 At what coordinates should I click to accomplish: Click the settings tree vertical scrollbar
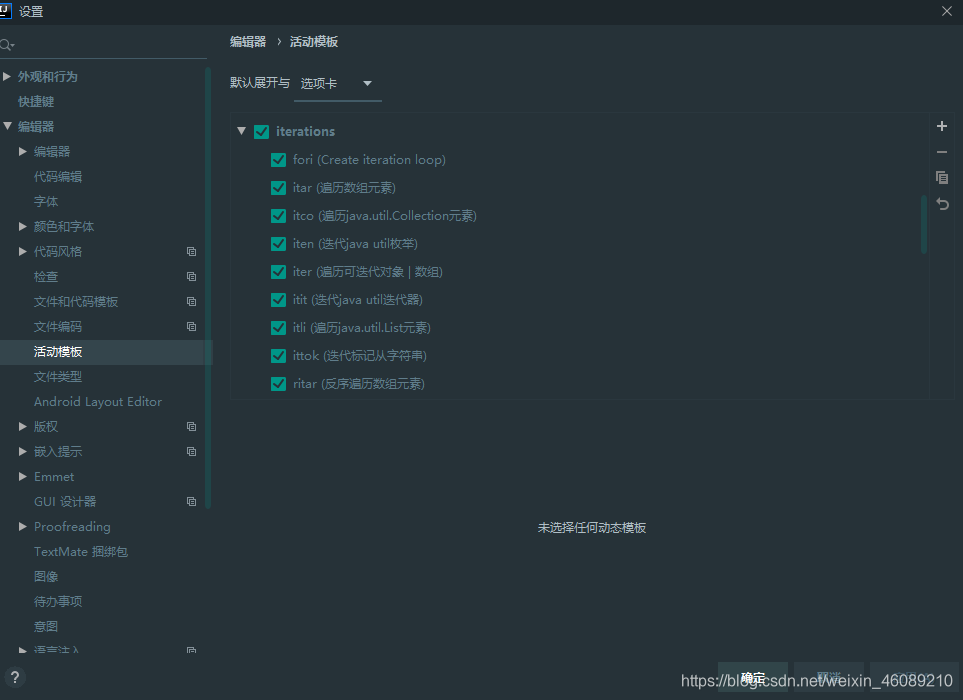[x=208, y=287]
